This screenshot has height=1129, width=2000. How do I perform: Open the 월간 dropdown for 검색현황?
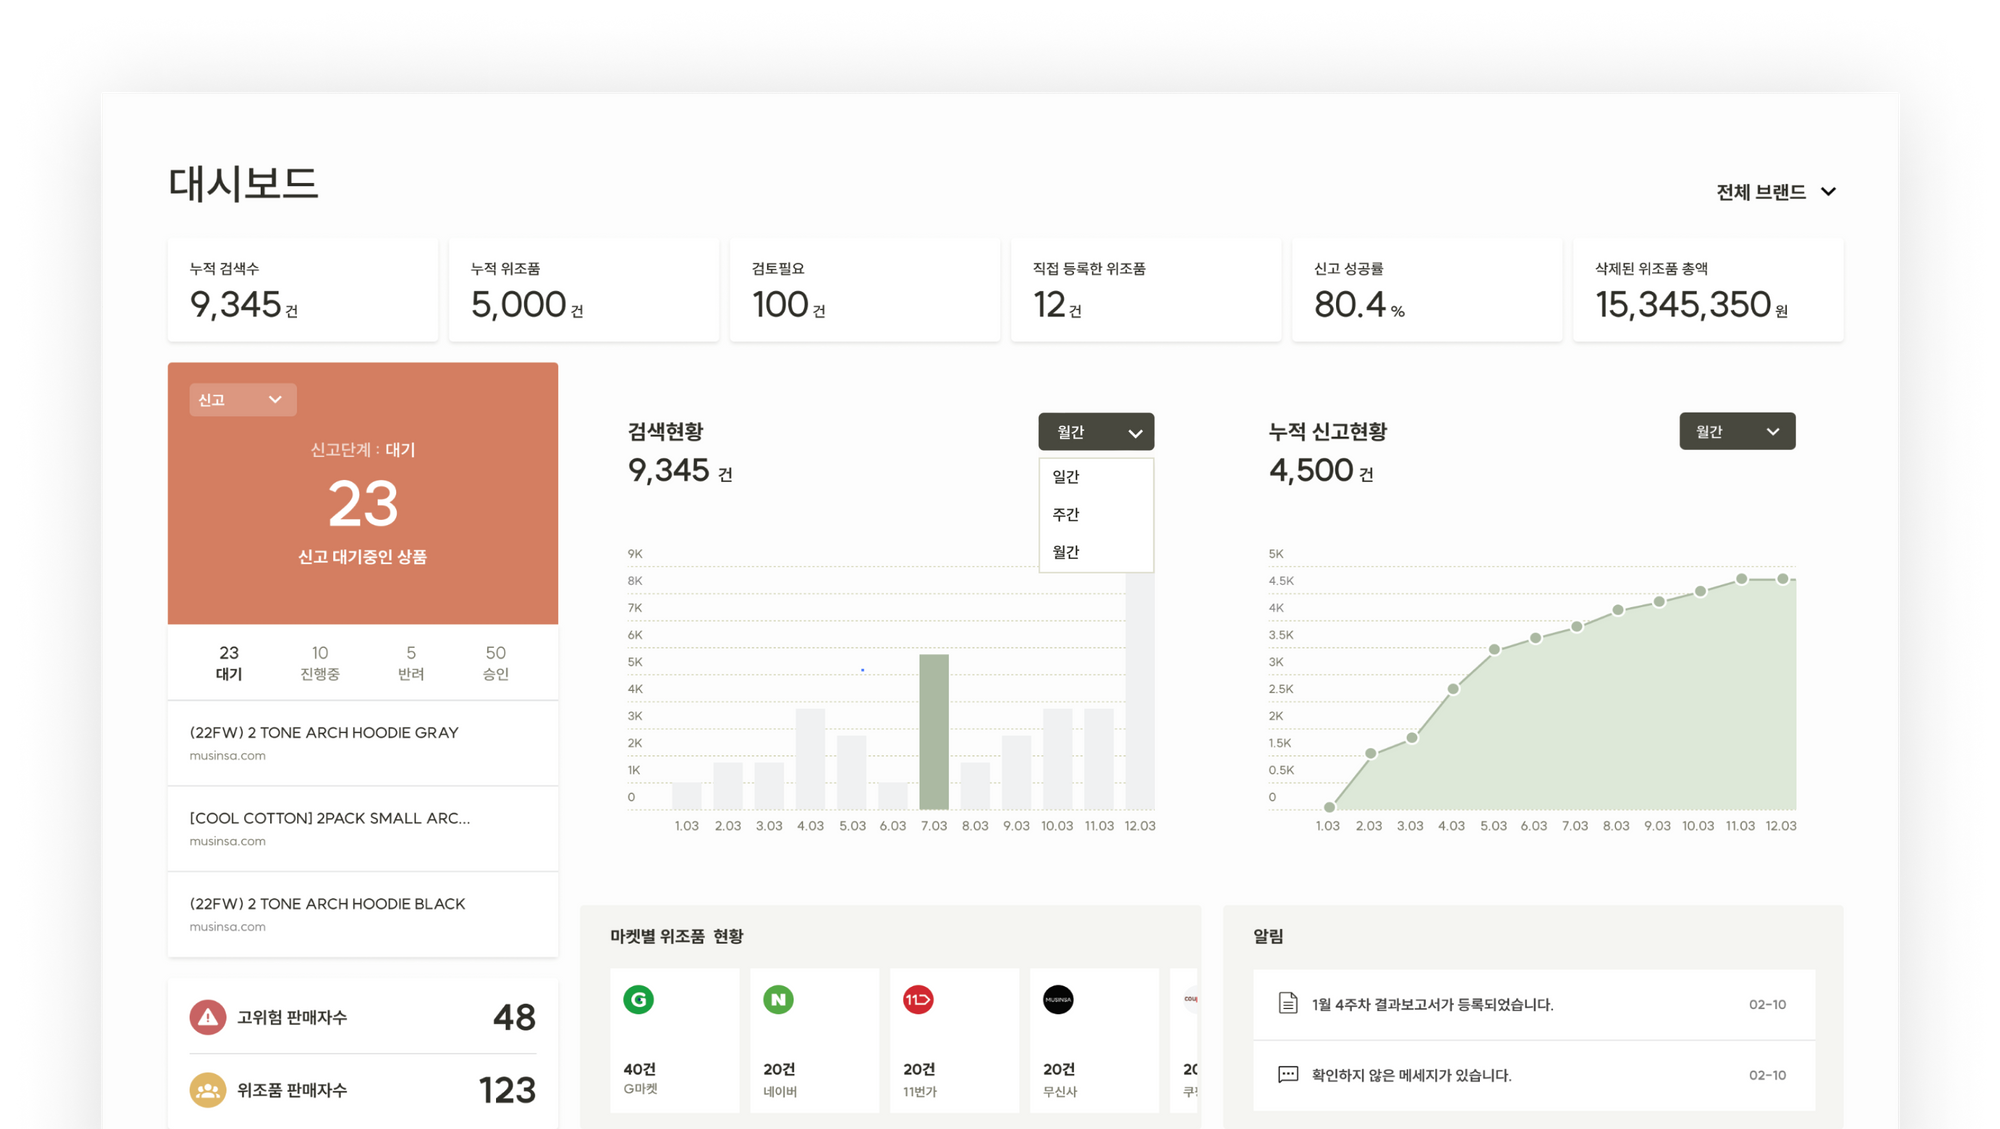point(1096,431)
